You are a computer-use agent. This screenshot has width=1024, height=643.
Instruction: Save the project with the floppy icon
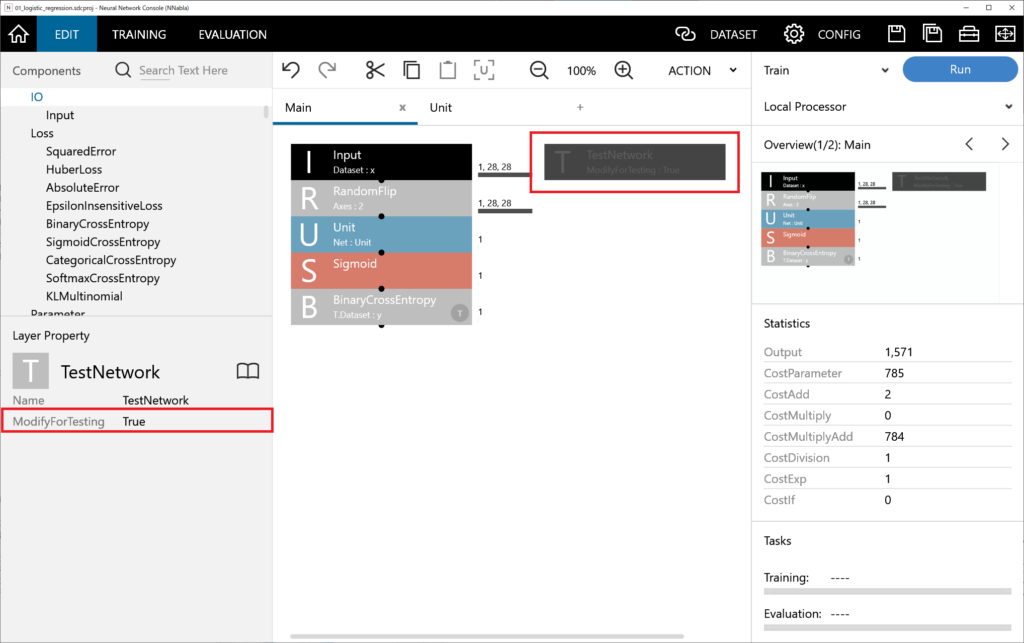pos(896,33)
